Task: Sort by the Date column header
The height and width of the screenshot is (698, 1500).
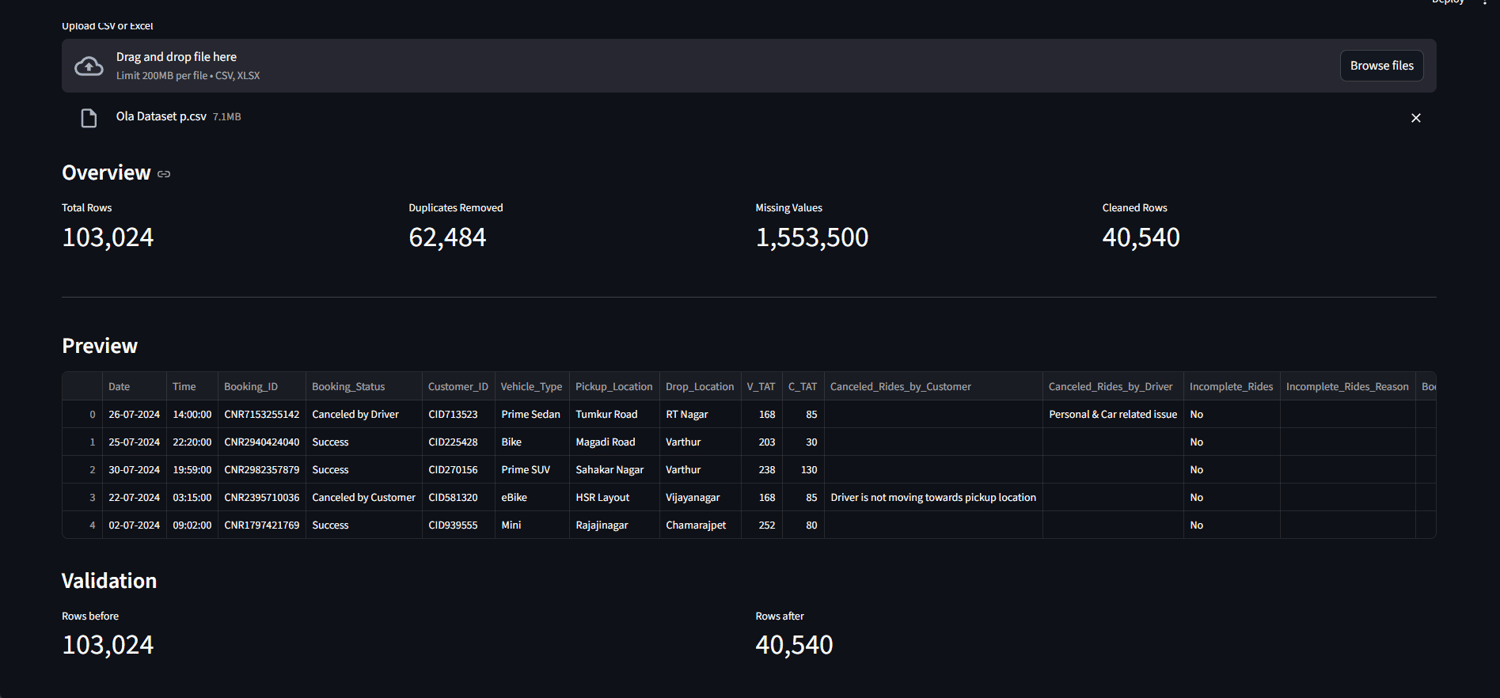Action: click(x=134, y=386)
